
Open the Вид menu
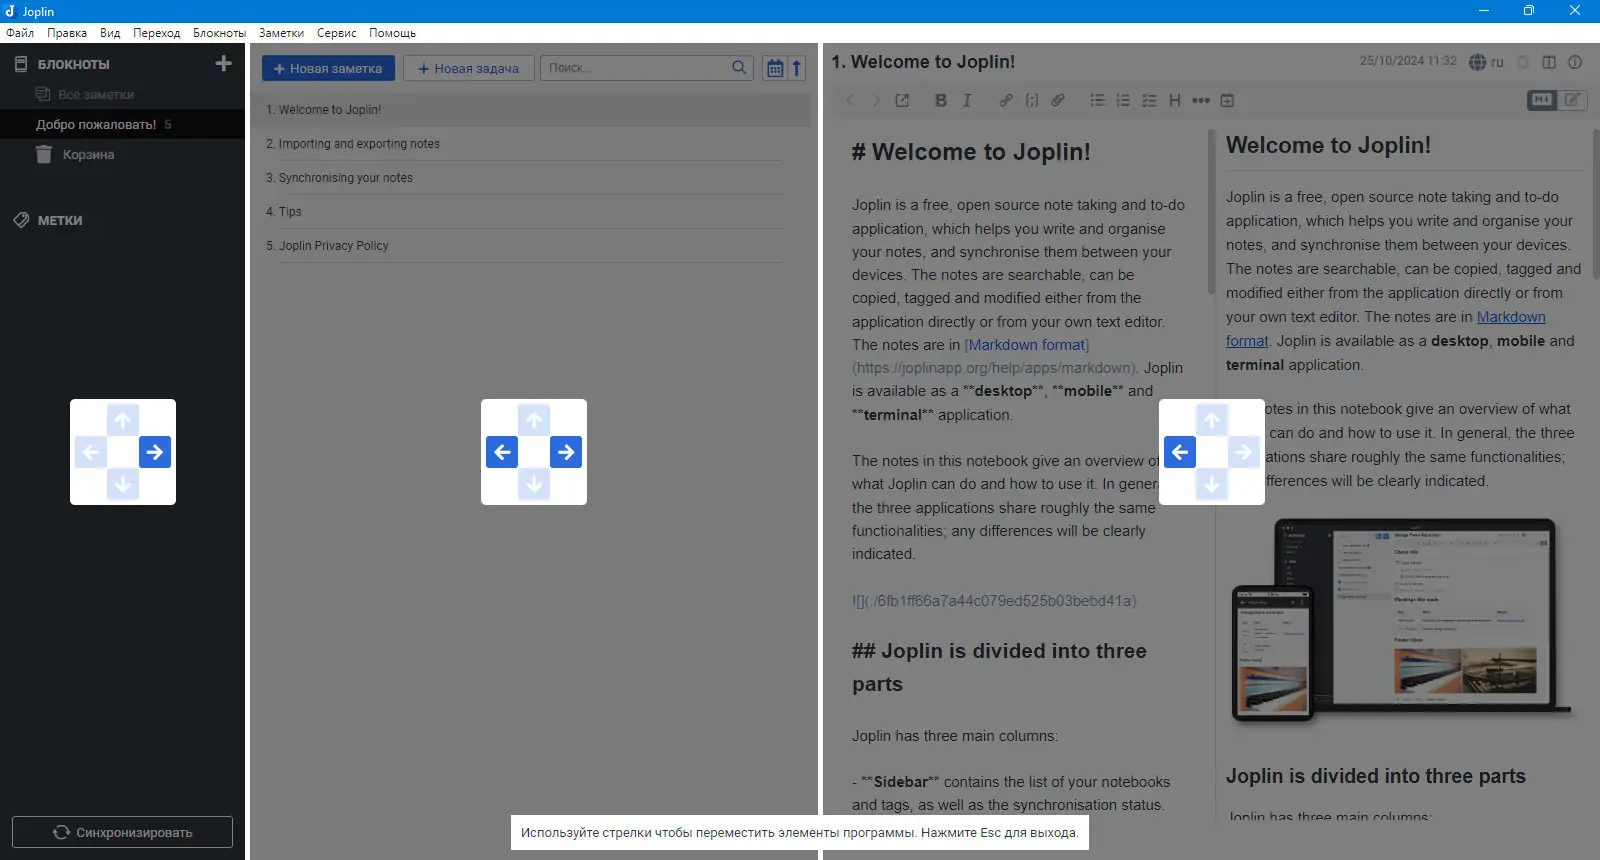click(x=110, y=33)
